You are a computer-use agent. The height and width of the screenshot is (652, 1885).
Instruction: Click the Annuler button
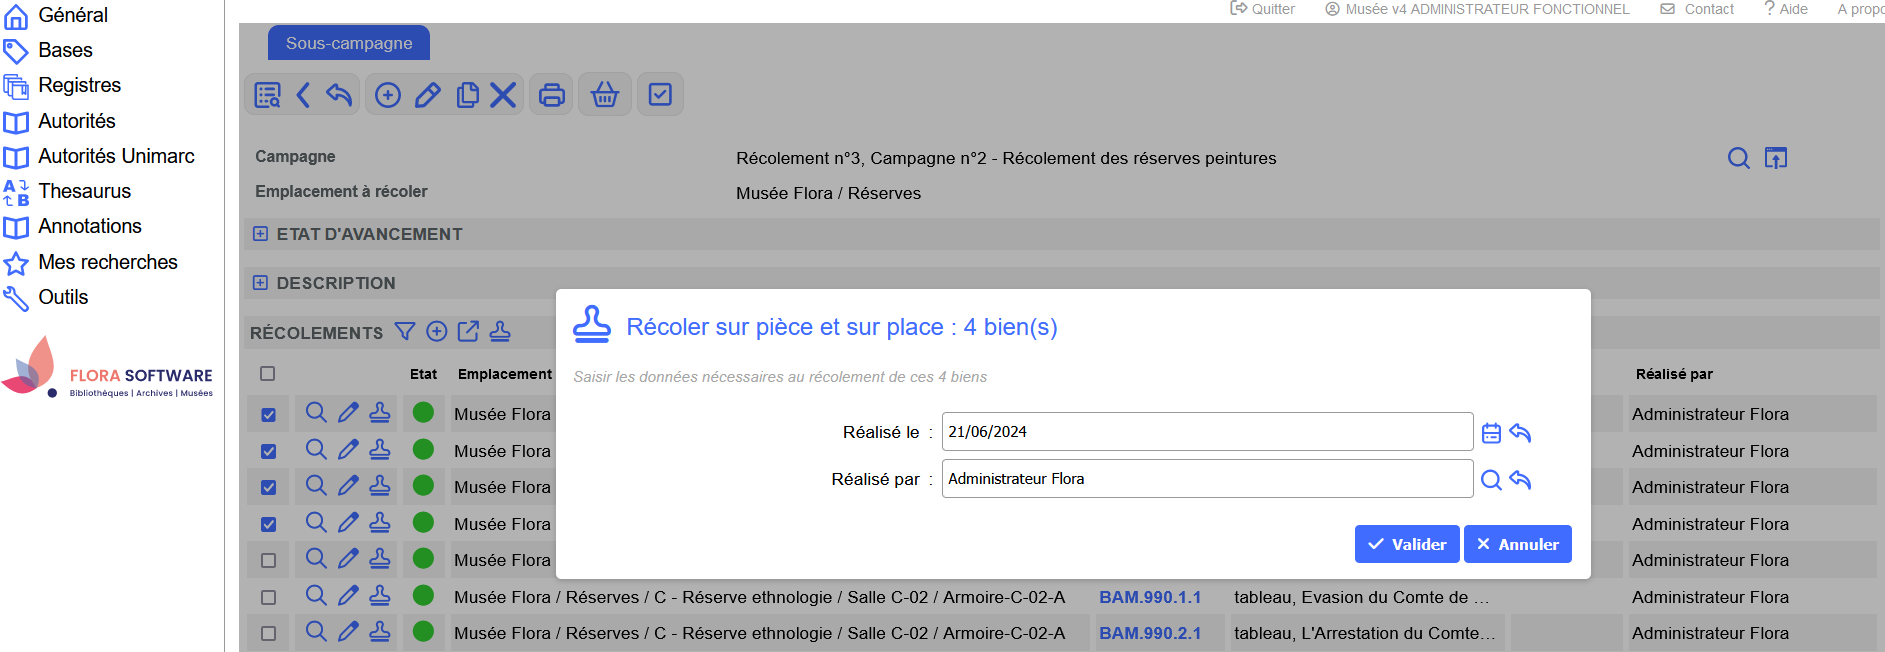(x=1517, y=544)
